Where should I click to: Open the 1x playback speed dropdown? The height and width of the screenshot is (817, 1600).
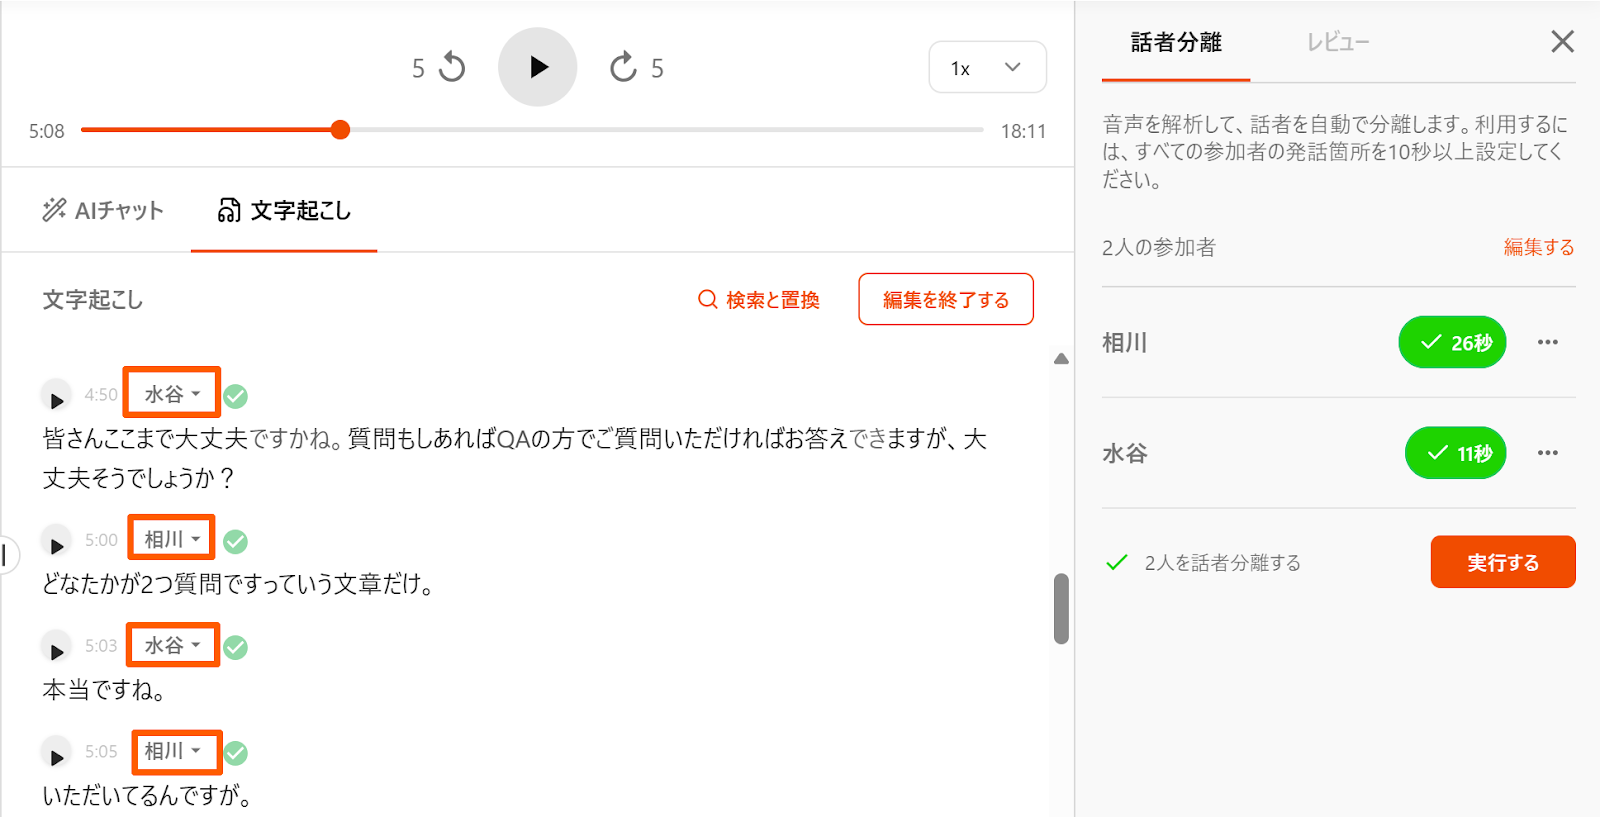click(x=987, y=67)
